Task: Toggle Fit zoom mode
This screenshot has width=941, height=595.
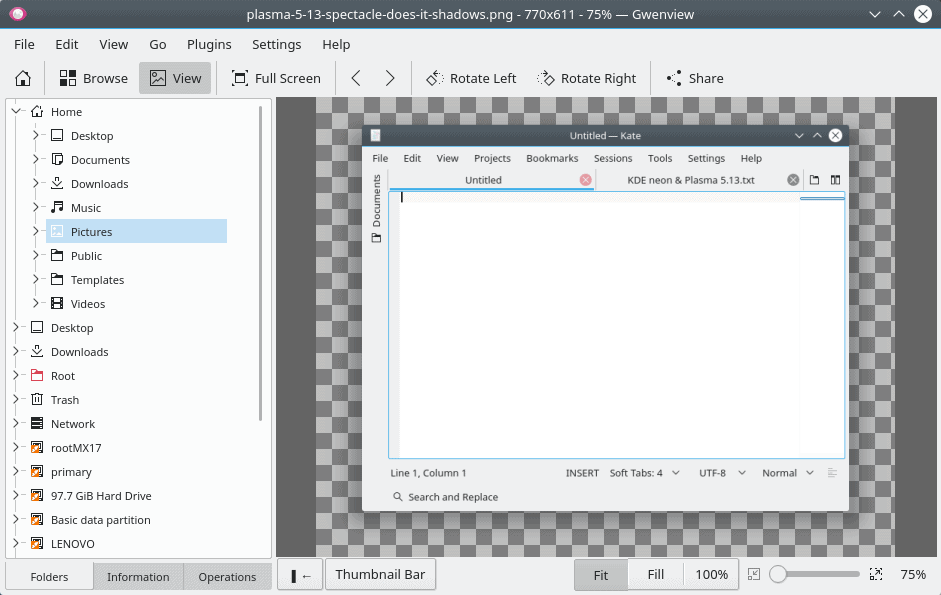Action: pos(601,575)
